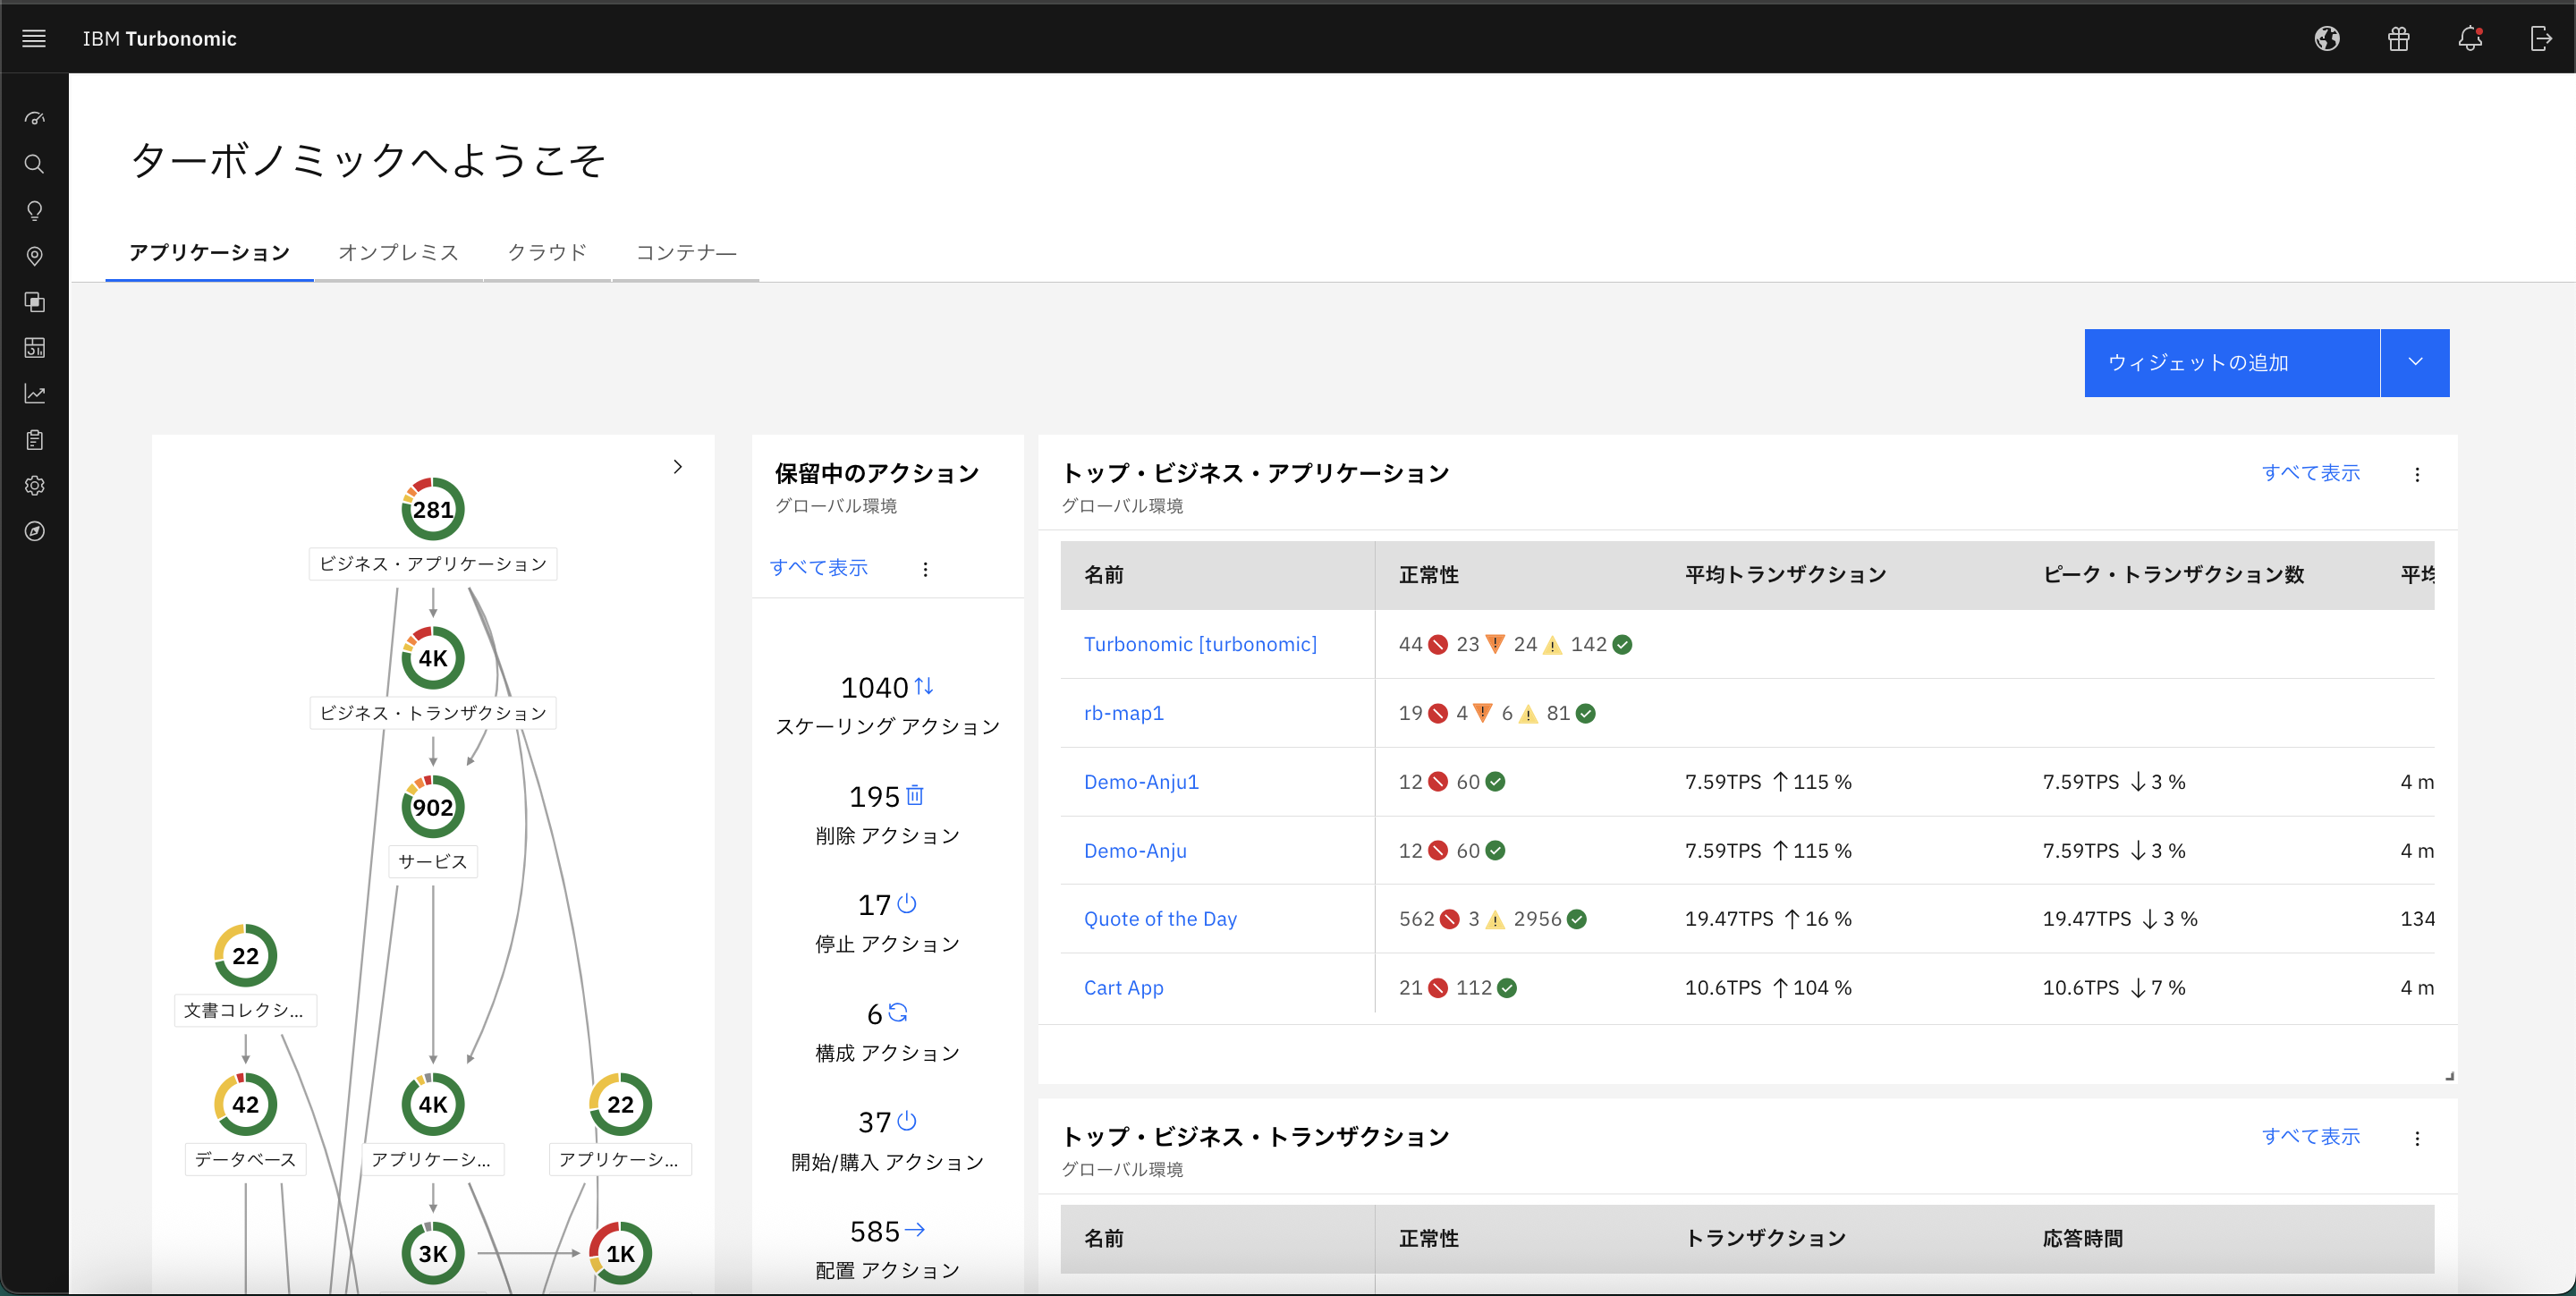Viewport: 2576px width, 1296px height.
Task: Open the gift box what's new icon
Action: pyautogui.click(x=2398, y=38)
